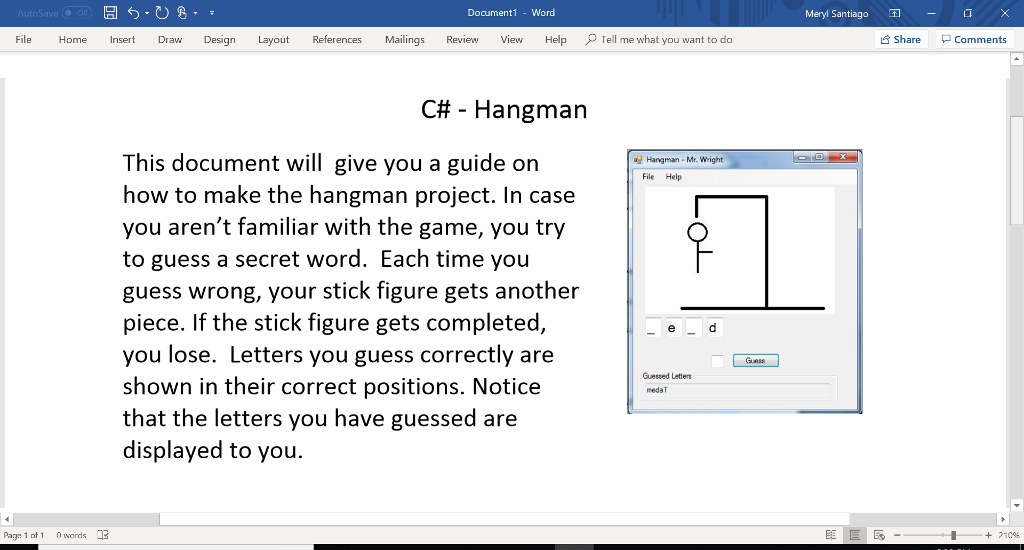1024x550 pixels.
Task: Click the horizontal scrollbar left arrow
Action: 7,519
